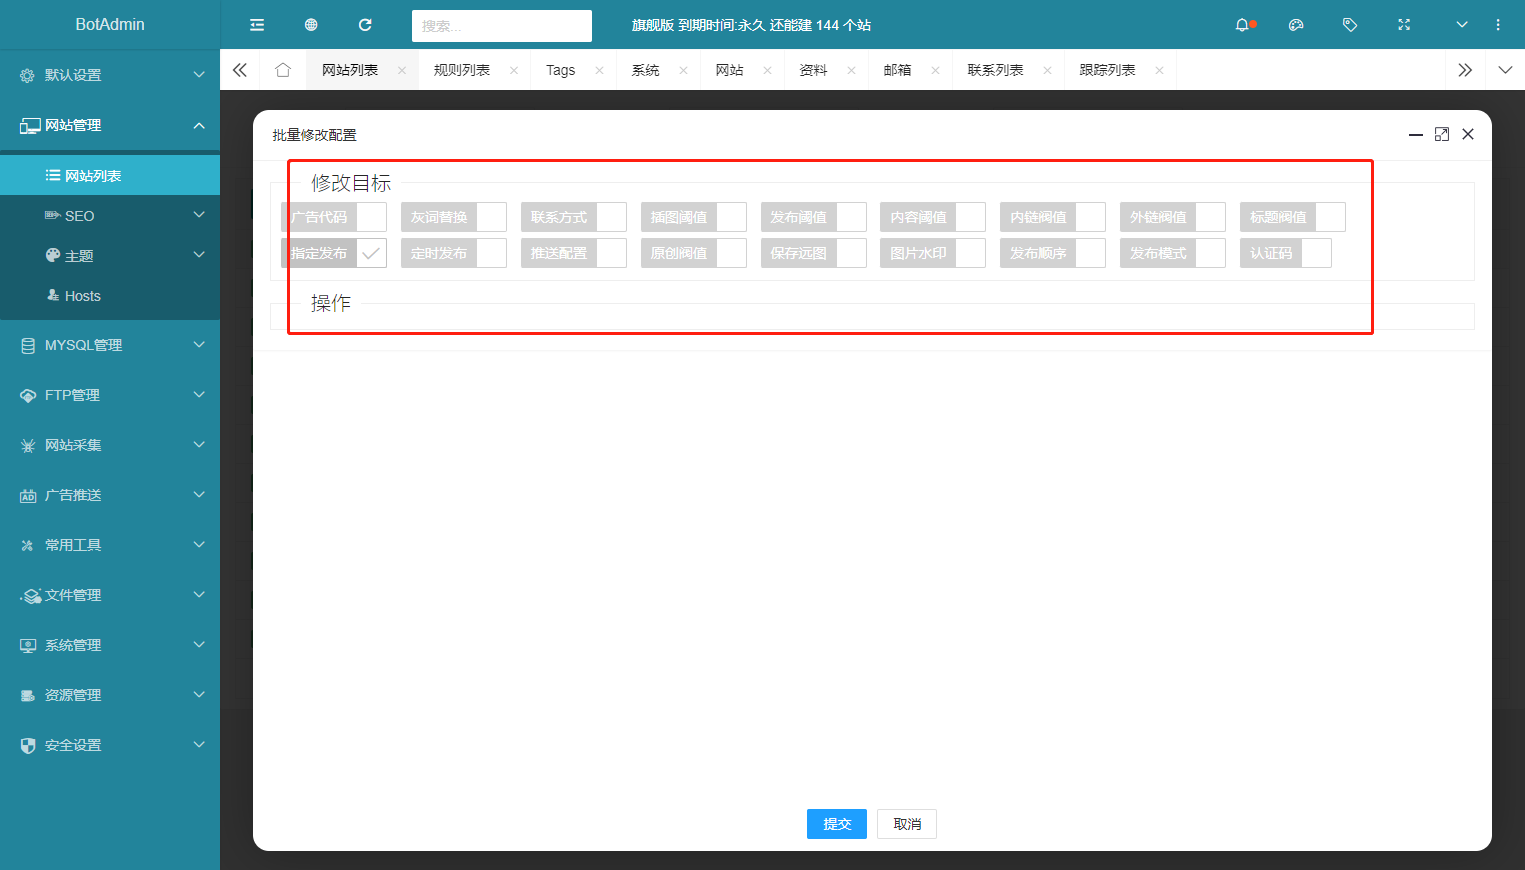Open the vertical three-dot more menu
The width and height of the screenshot is (1525, 870).
click(x=1498, y=25)
